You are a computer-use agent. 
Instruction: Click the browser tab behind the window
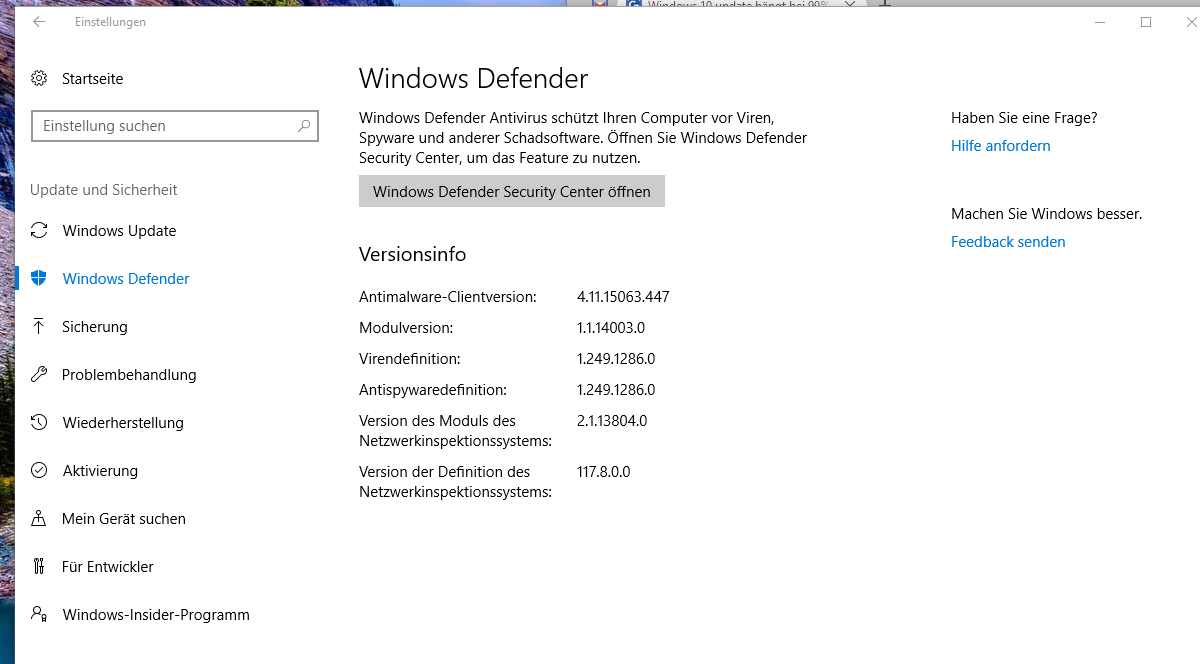(x=740, y=4)
